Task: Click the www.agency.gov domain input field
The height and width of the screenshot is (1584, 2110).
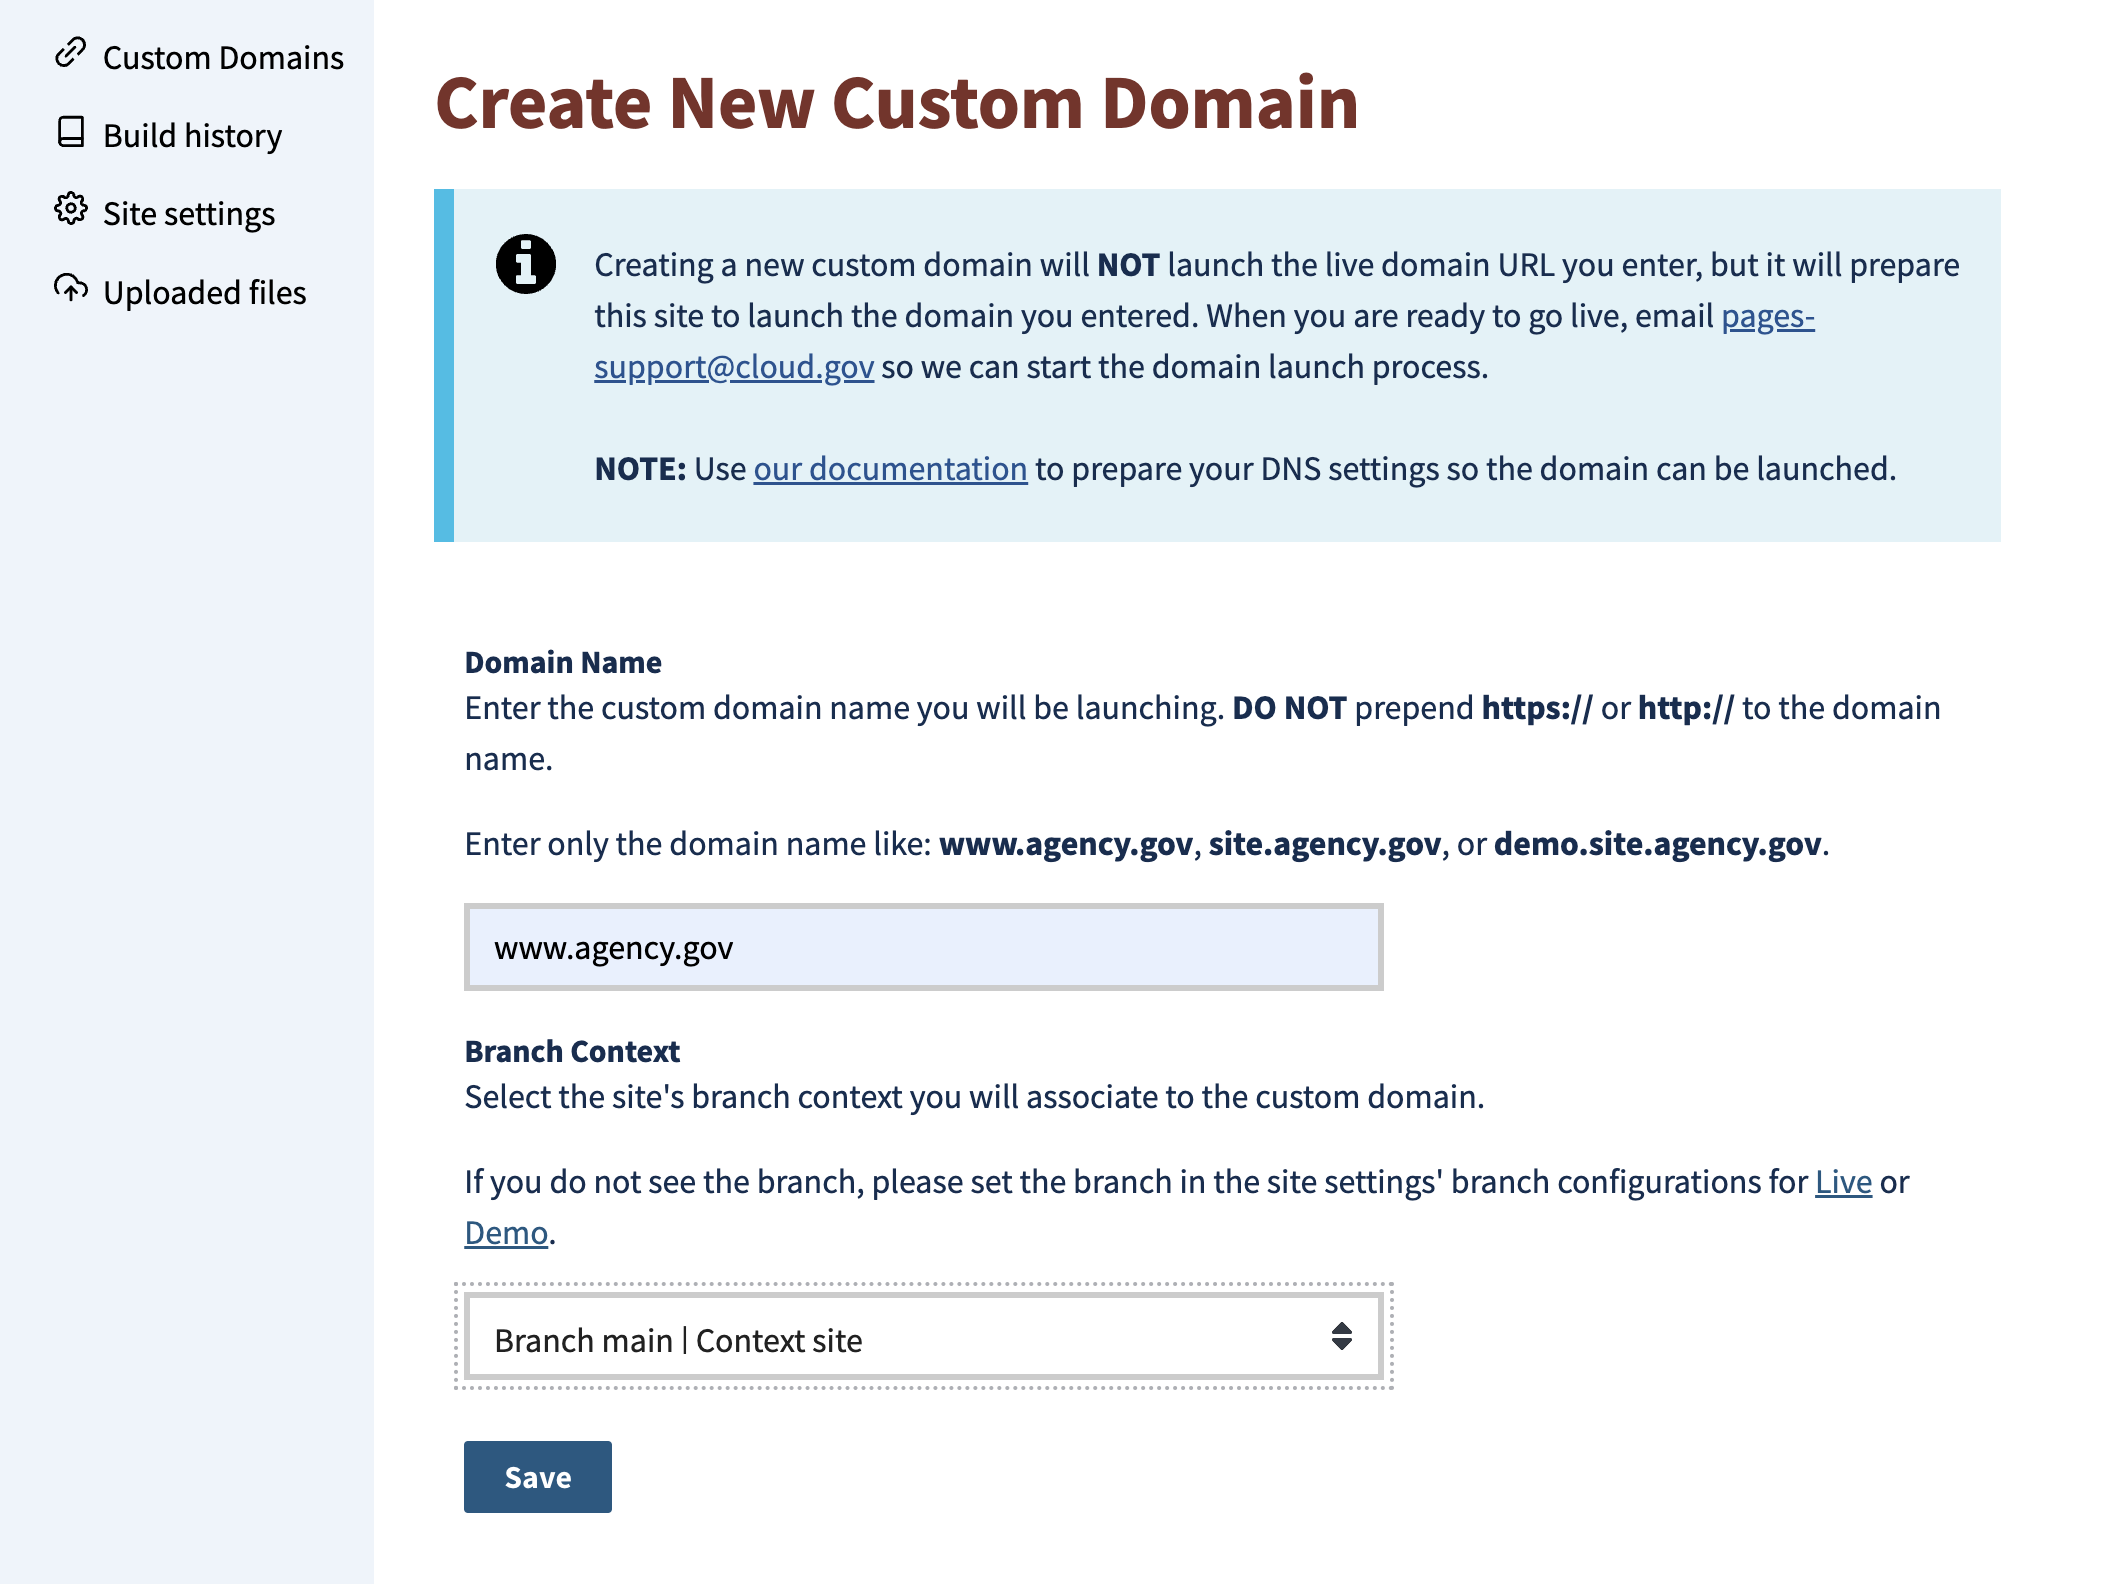Action: tap(922, 946)
